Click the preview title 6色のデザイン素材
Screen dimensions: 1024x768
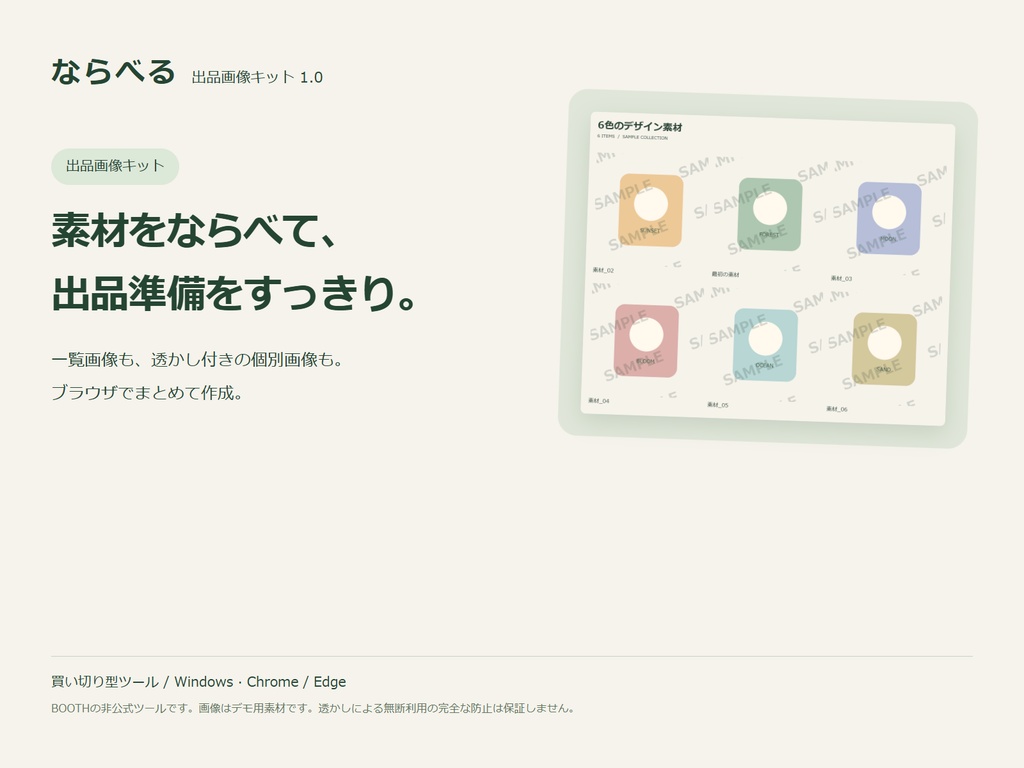pyautogui.click(x=640, y=126)
